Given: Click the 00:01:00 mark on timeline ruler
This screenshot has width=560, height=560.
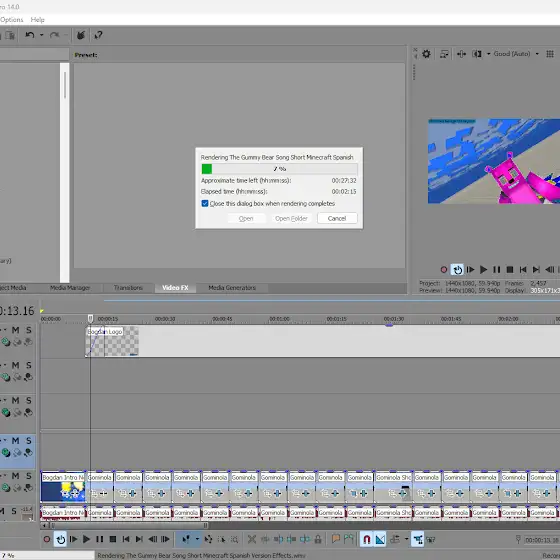Looking at the screenshot, I should [279, 319].
